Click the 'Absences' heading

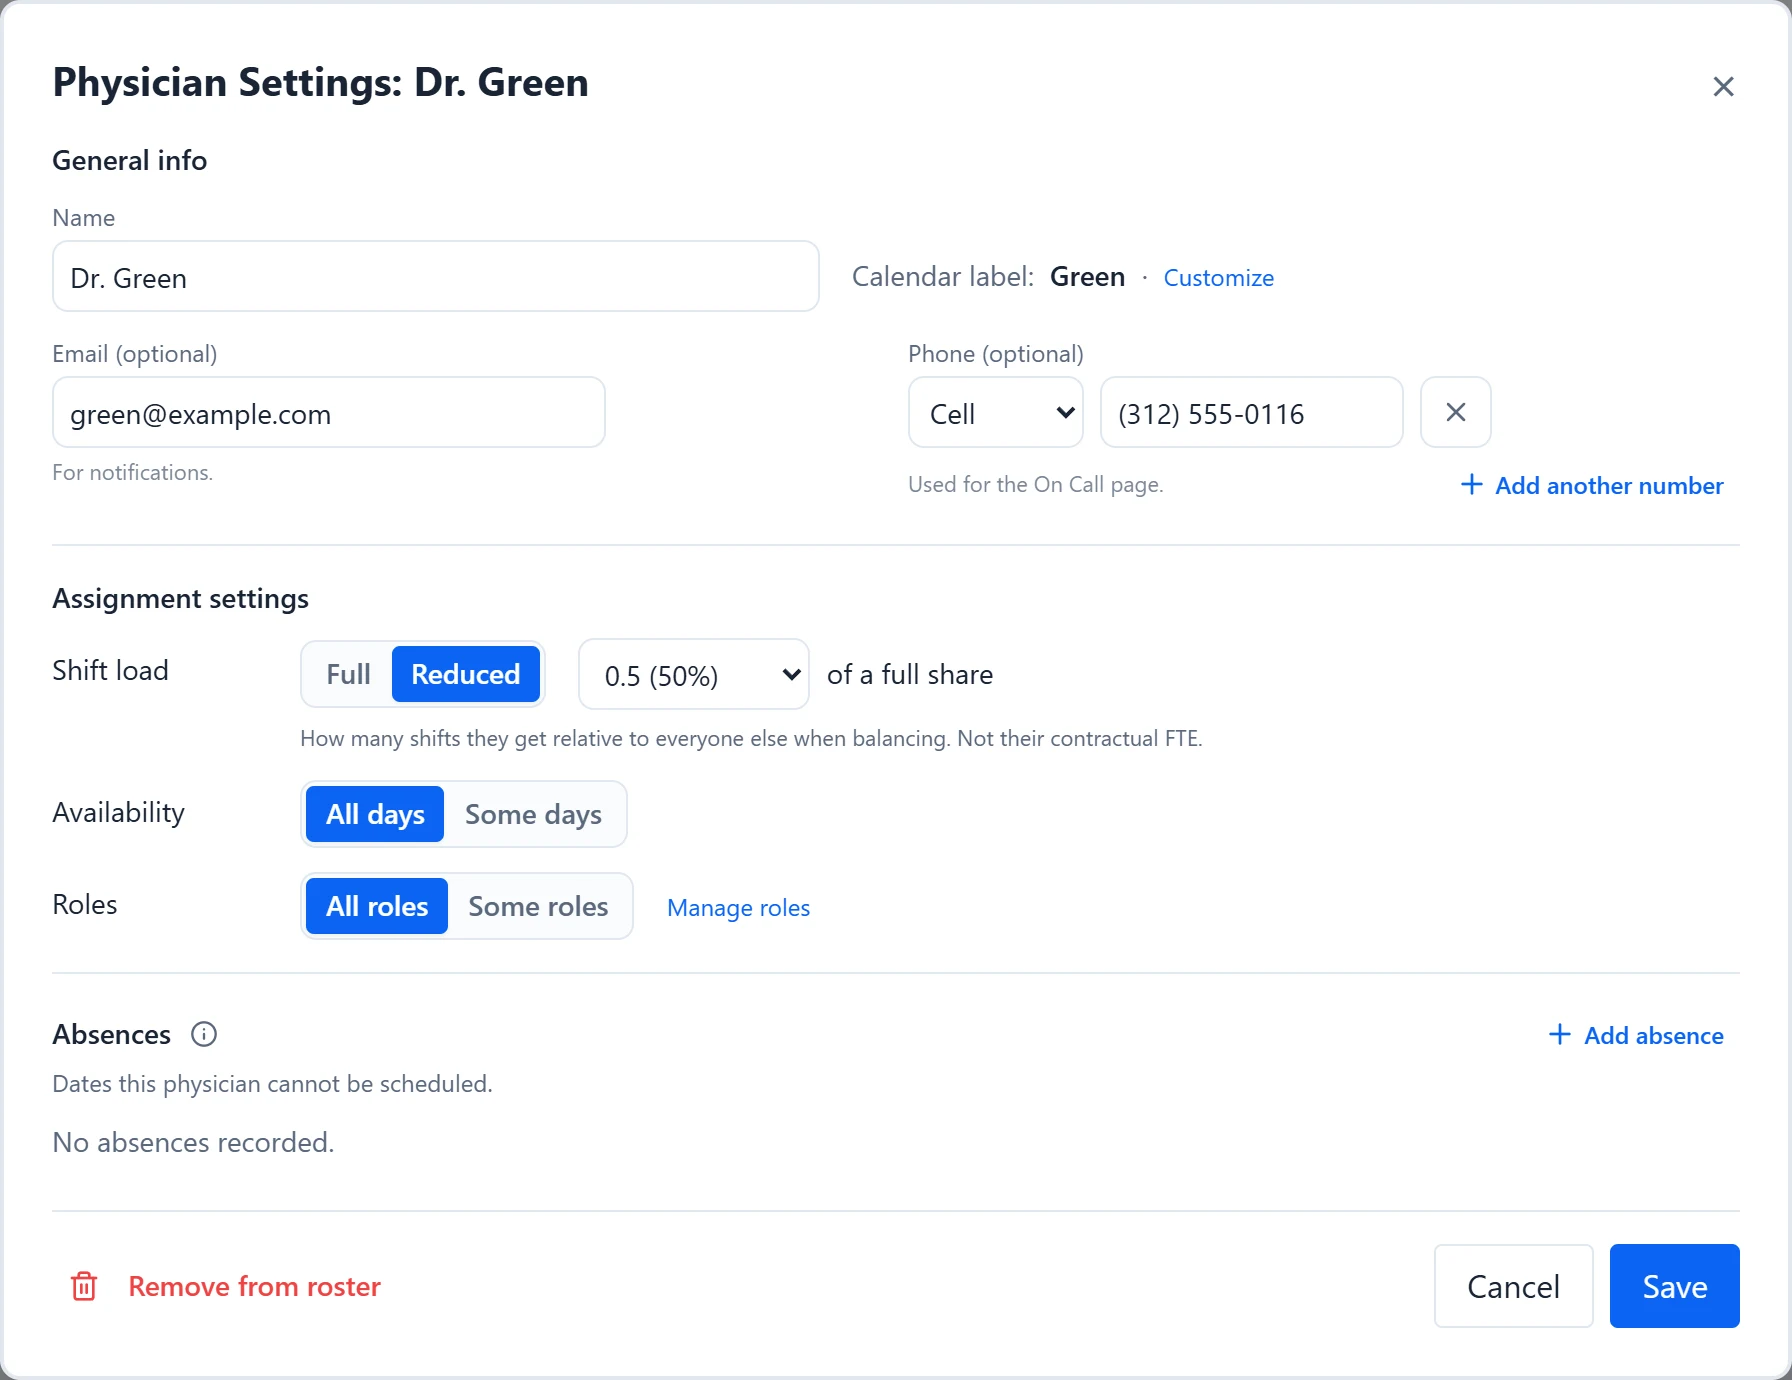111,1034
